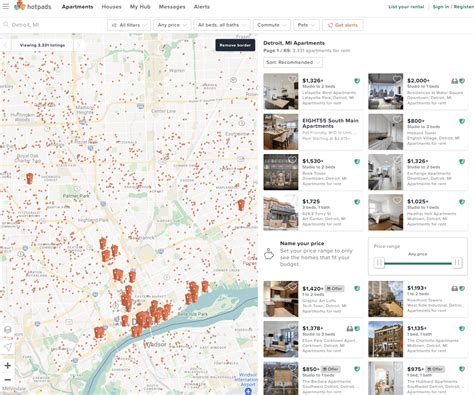Click the HotPads logo
The image size is (474, 395).
tap(33, 6)
